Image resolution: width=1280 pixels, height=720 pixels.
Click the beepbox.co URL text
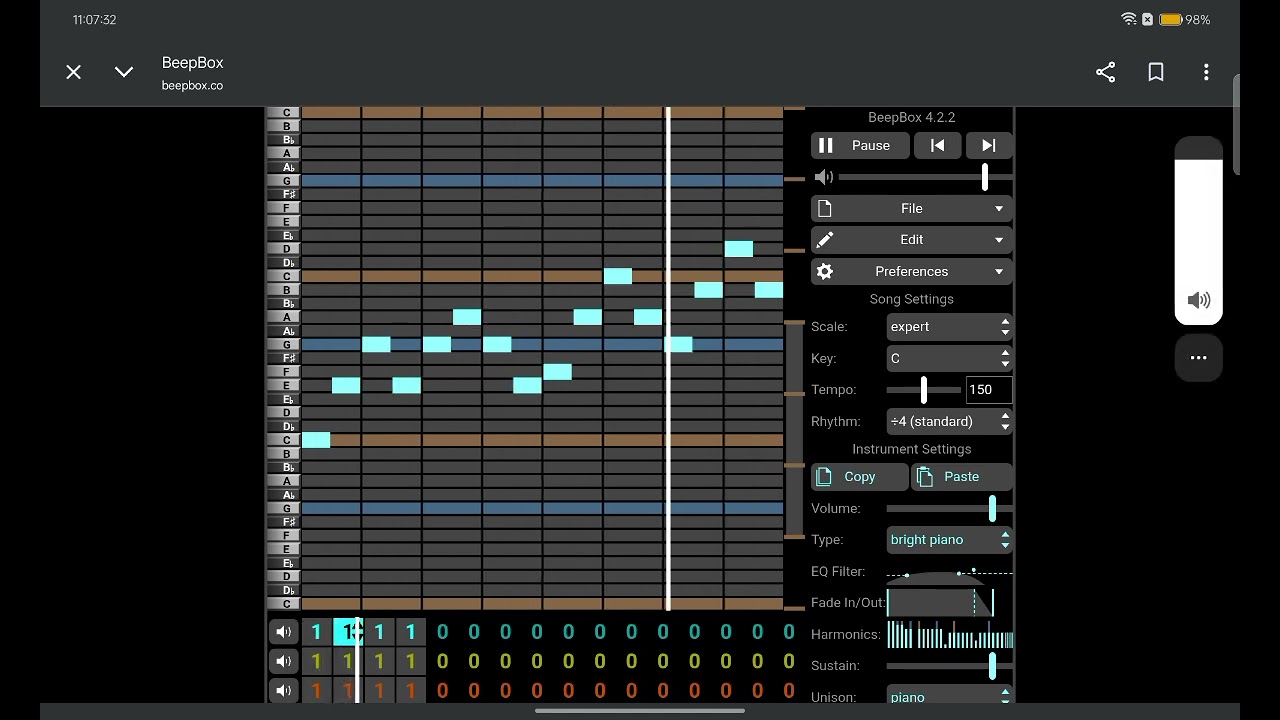192,86
